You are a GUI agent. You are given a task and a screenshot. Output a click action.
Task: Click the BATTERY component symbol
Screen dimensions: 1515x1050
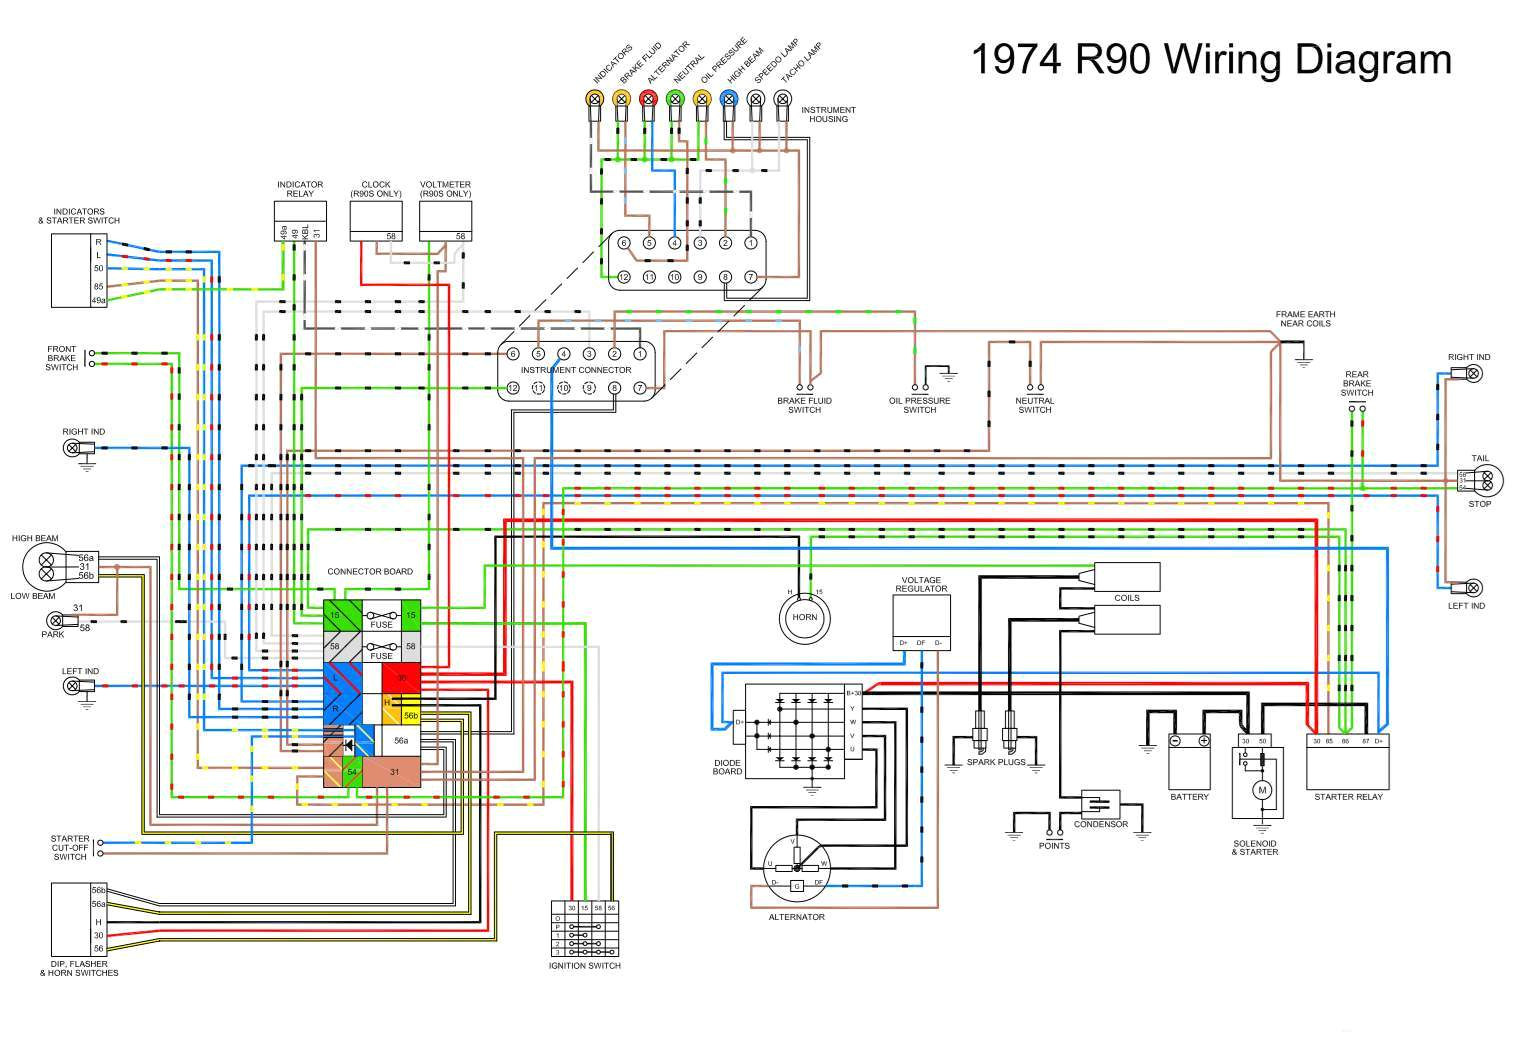(x=1192, y=765)
